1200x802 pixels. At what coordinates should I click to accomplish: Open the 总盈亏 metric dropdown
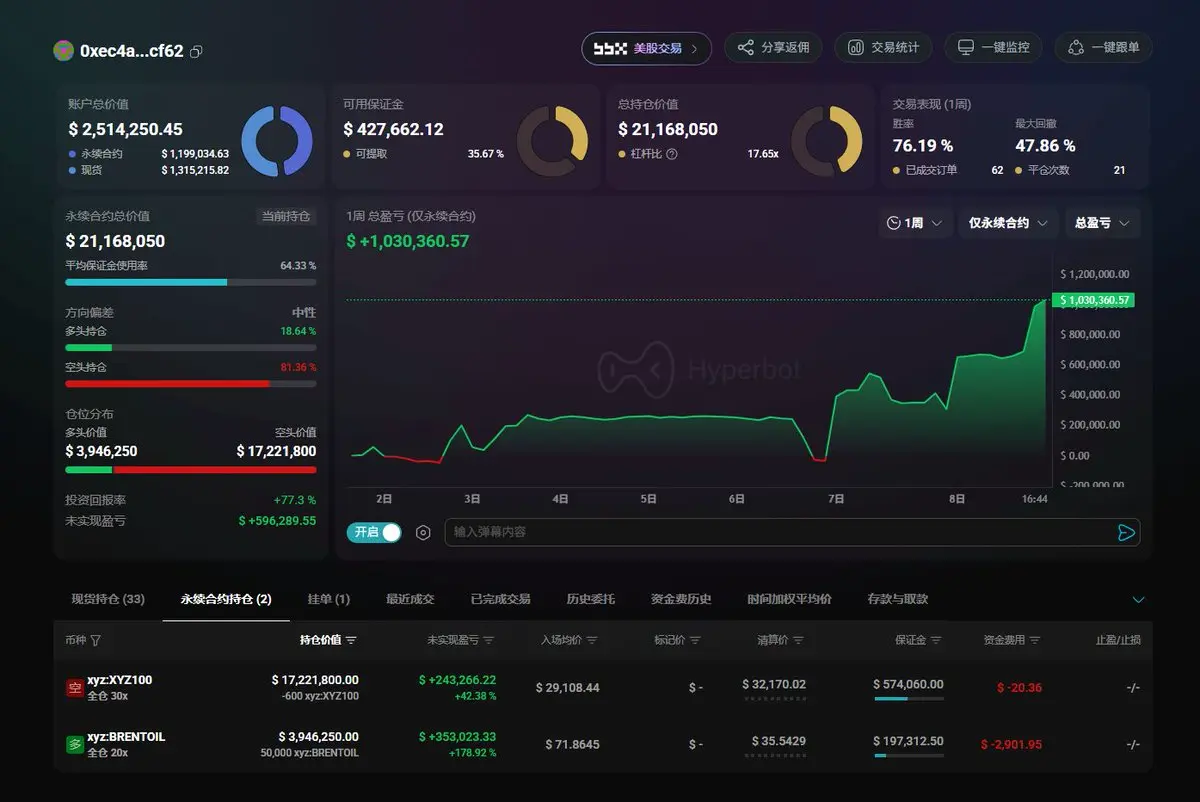(x=1102, y=223)
